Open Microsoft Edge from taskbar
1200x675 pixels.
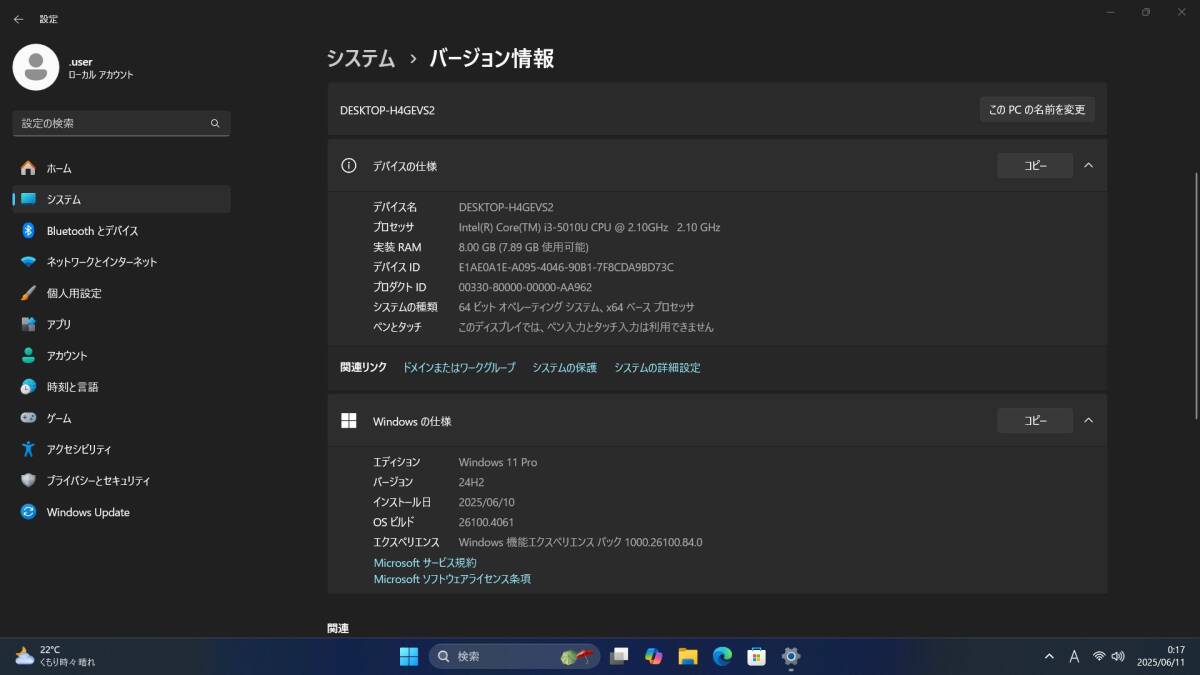click(x=722, y=656)
